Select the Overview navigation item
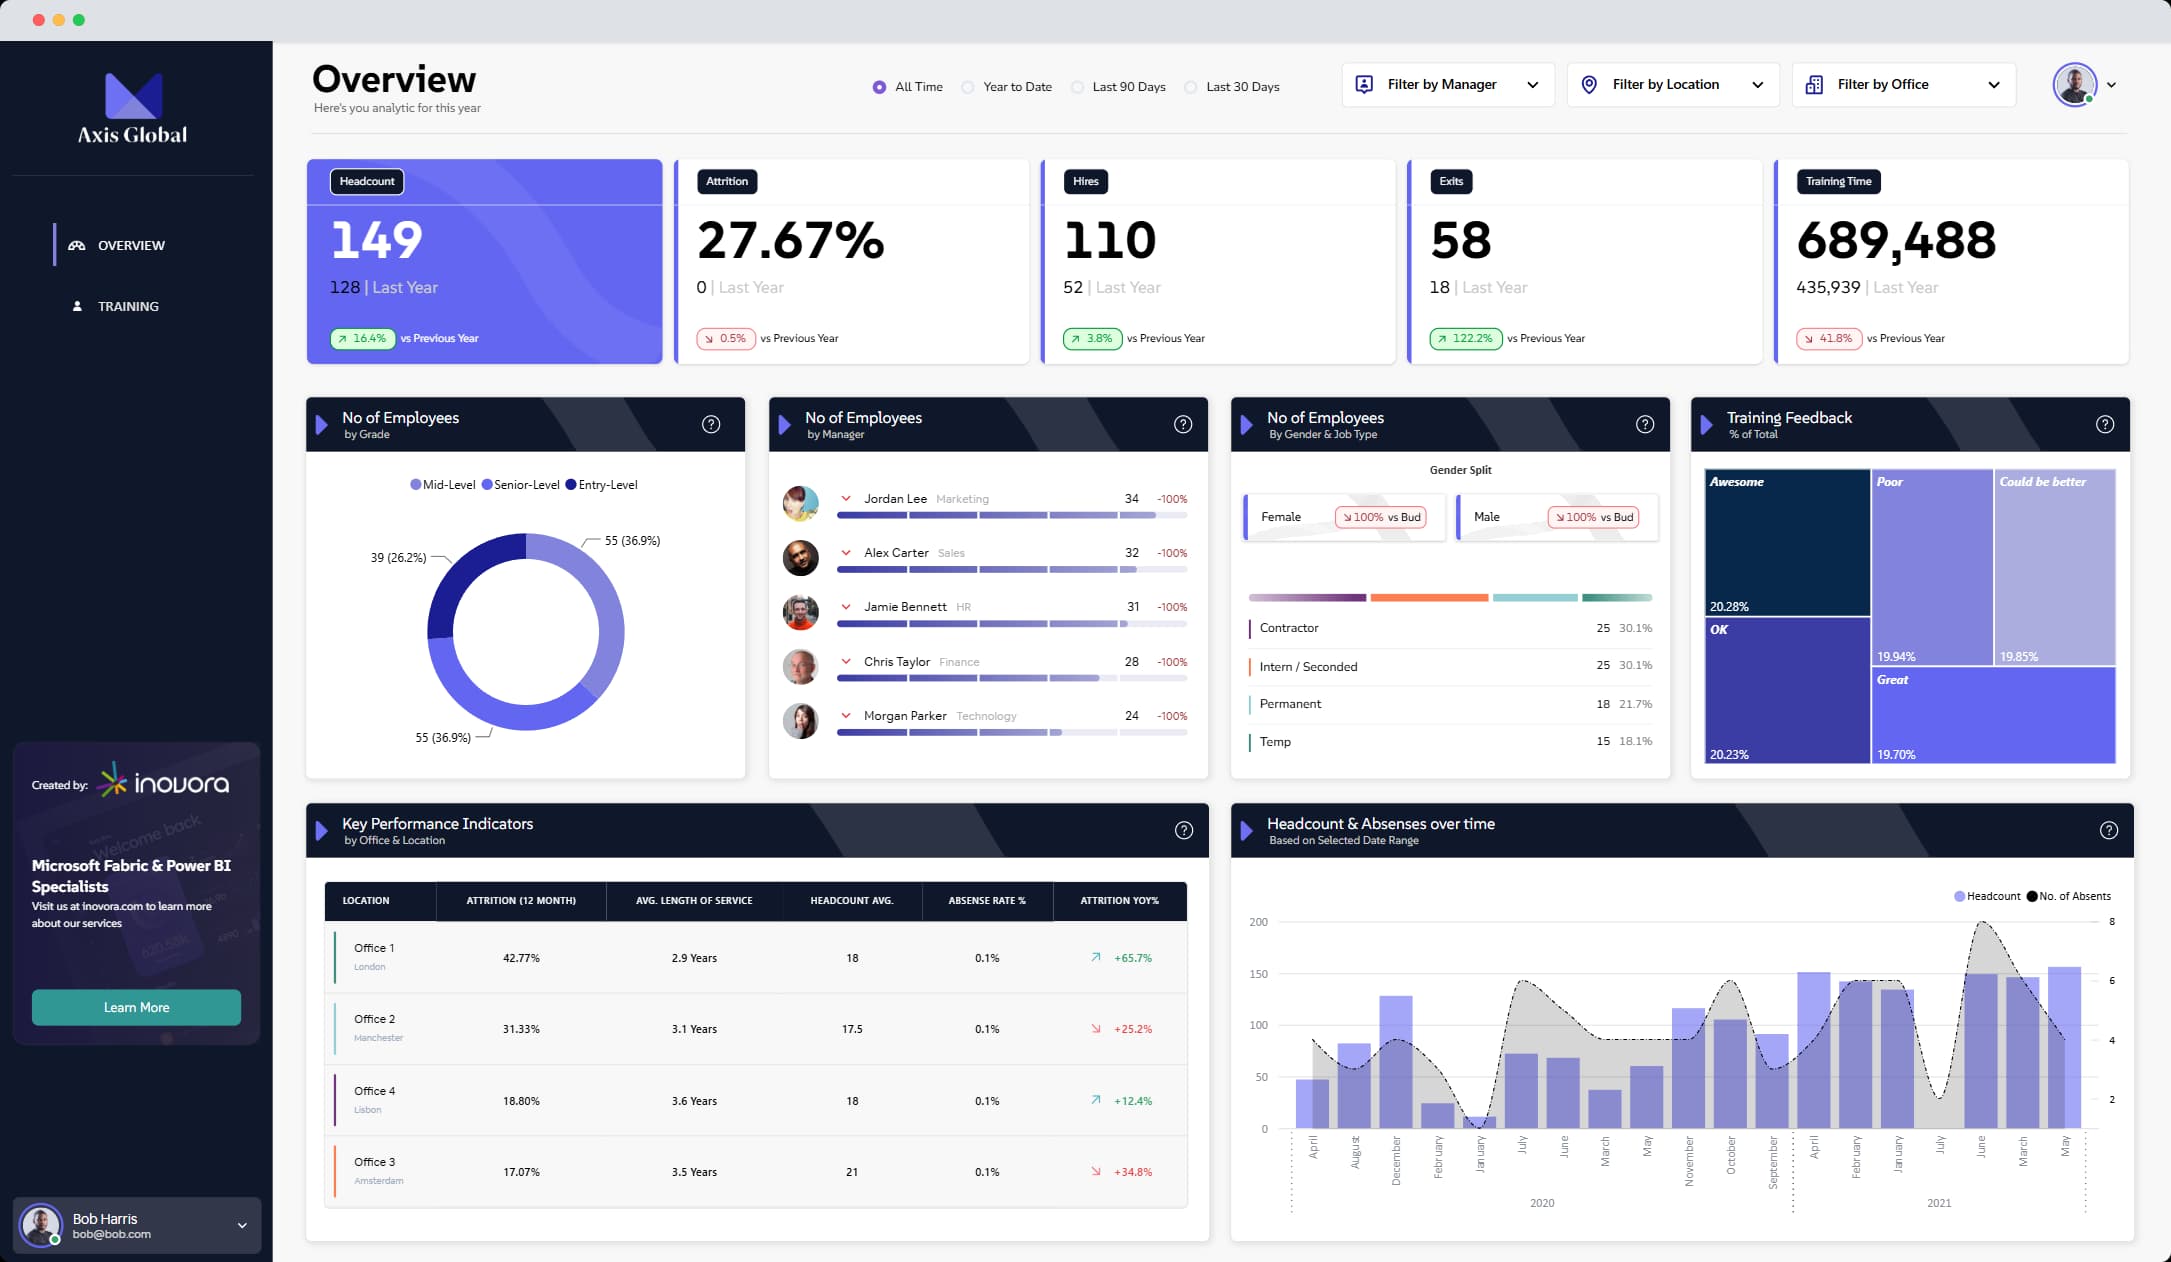Viewport: 2171px width, 1262px height. (x=131, y=245)
